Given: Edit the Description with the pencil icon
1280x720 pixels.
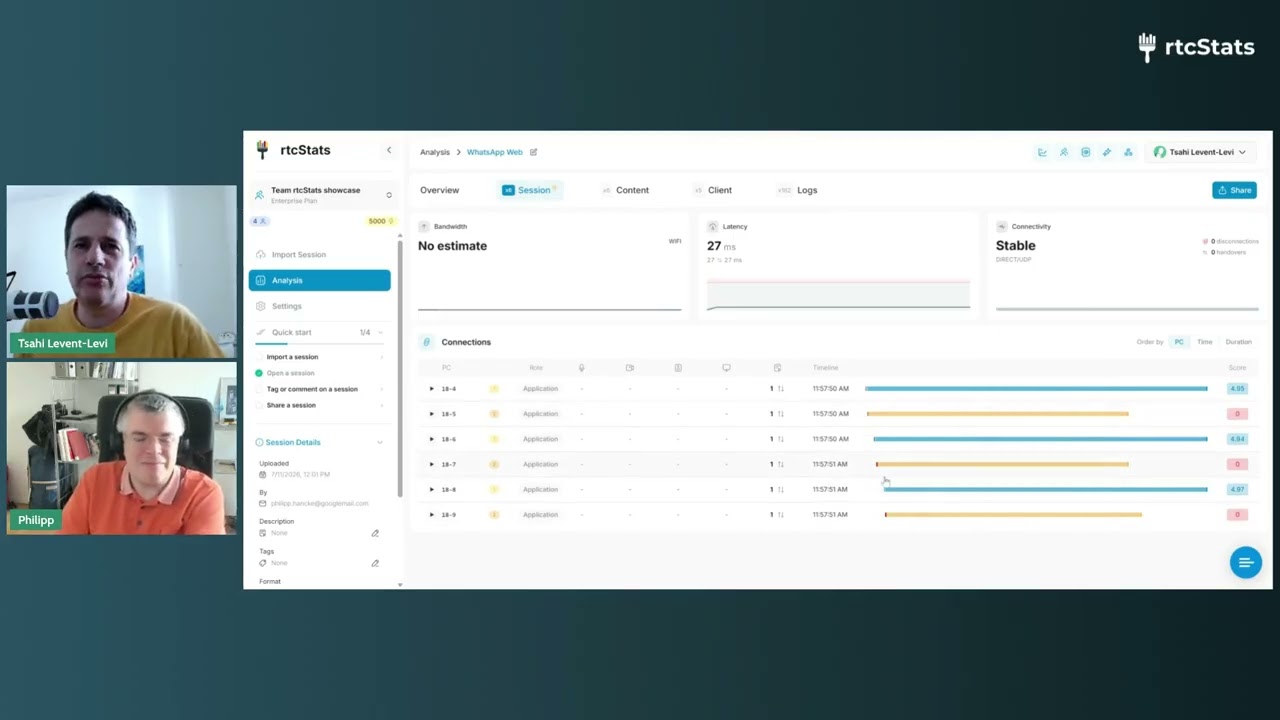Looking at the screenshot, I should (x=375, y=533).
